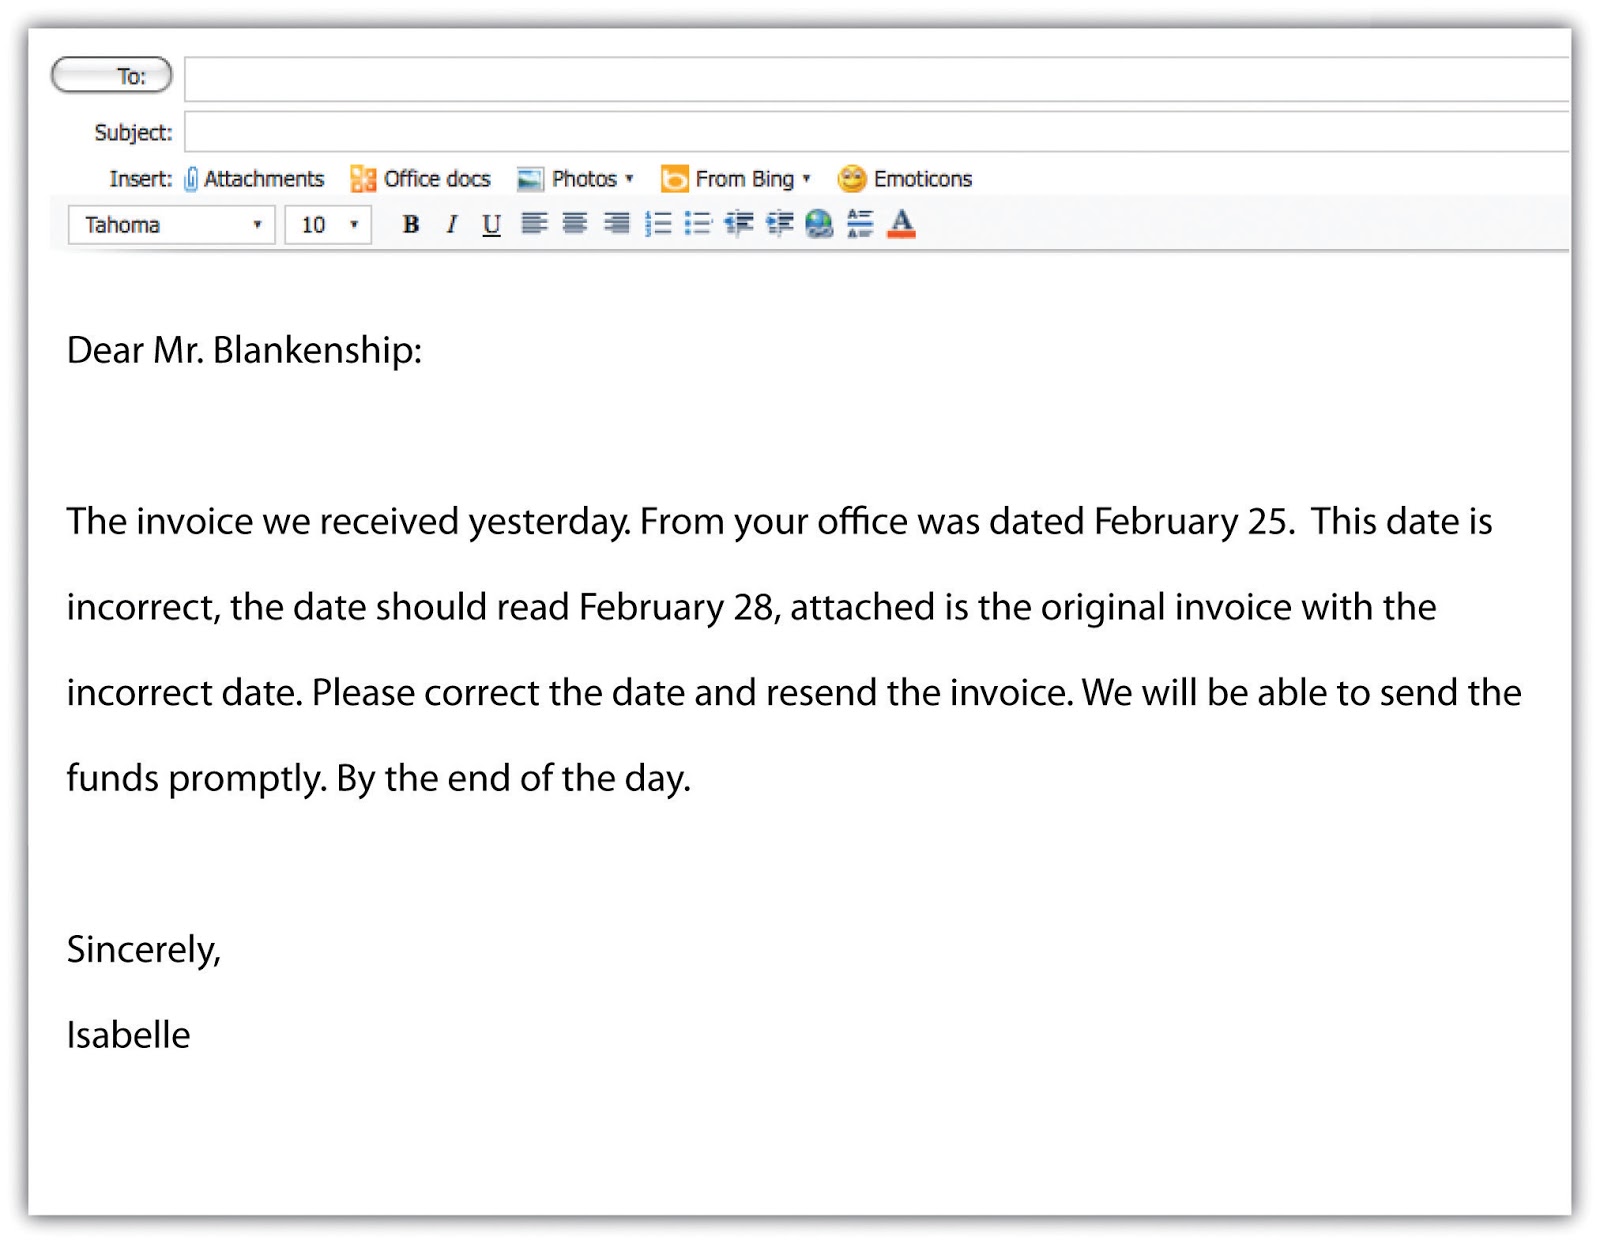The height and width of the screenshot is (1244, 1600).
Task: Create a bulleted list
Action: [699, 224]
